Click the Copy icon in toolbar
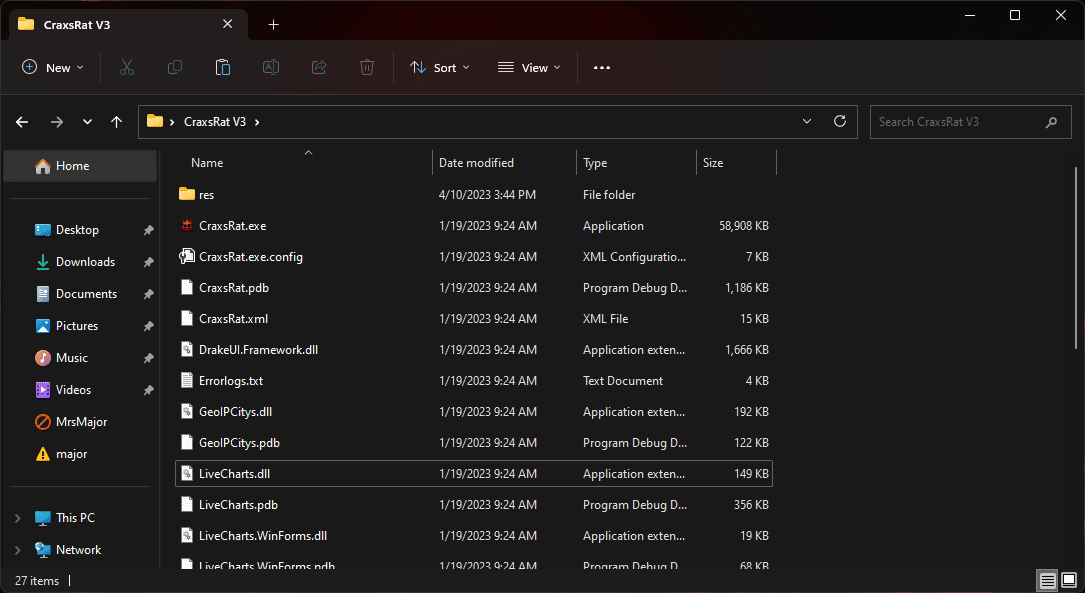This screenshot has width=1085, height=593. (175, 67)
